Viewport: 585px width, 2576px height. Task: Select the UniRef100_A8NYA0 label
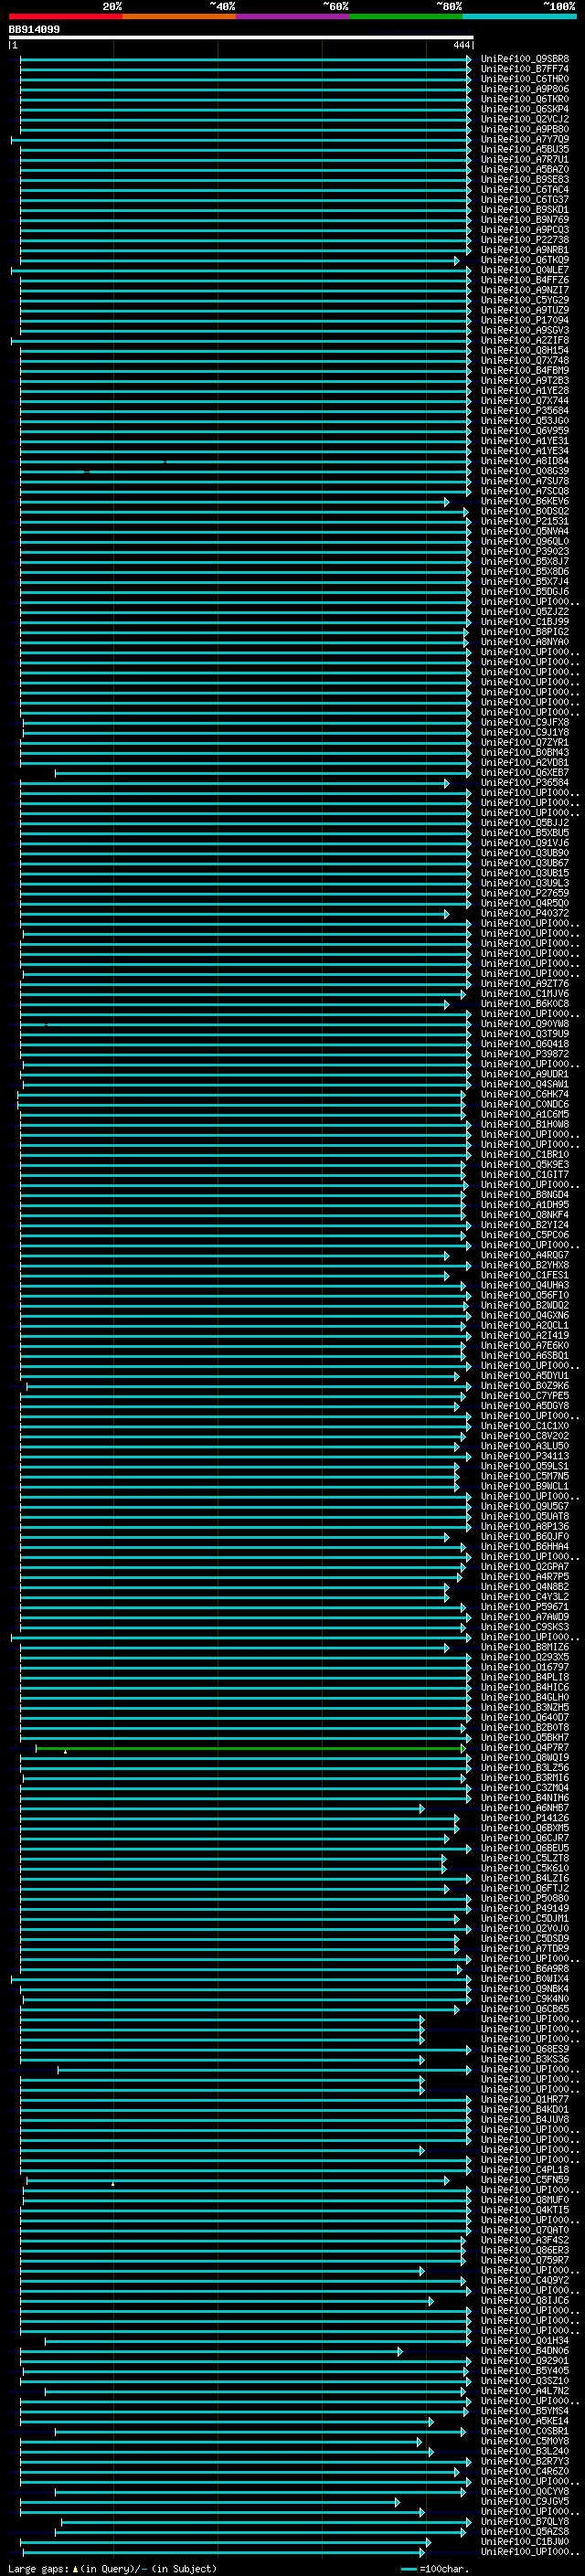click(x=525, y=642)
